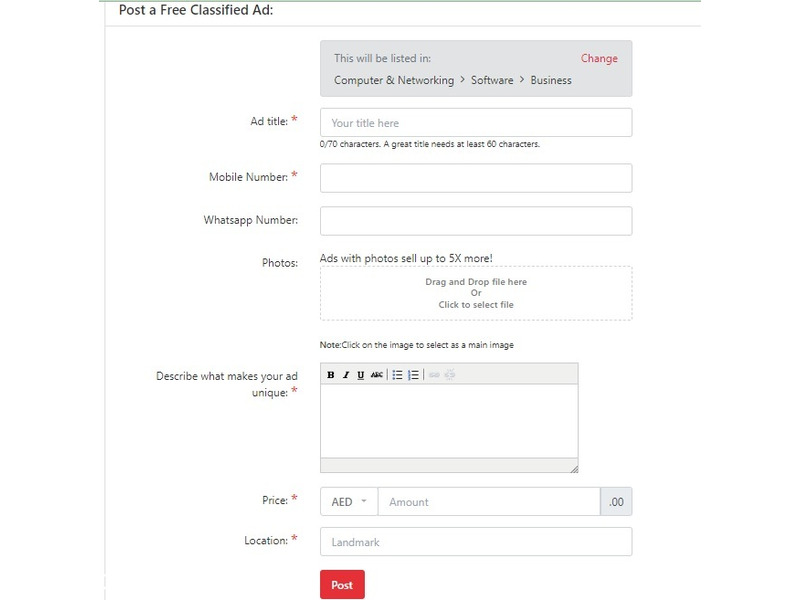Focus the Ad title input field
This screenshot has height=600, width=800.
(476, 122)
